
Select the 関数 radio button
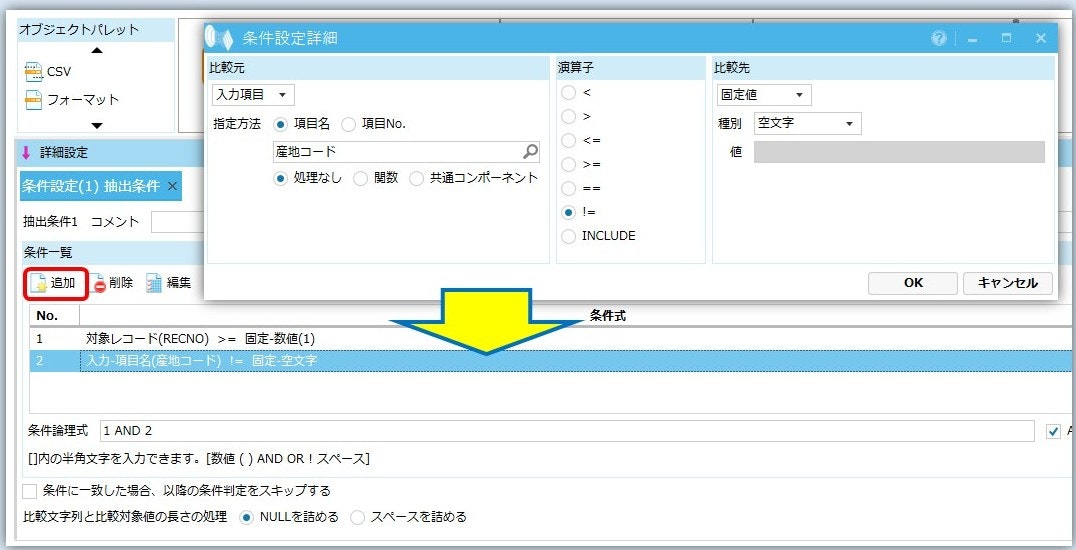(360, 179)
